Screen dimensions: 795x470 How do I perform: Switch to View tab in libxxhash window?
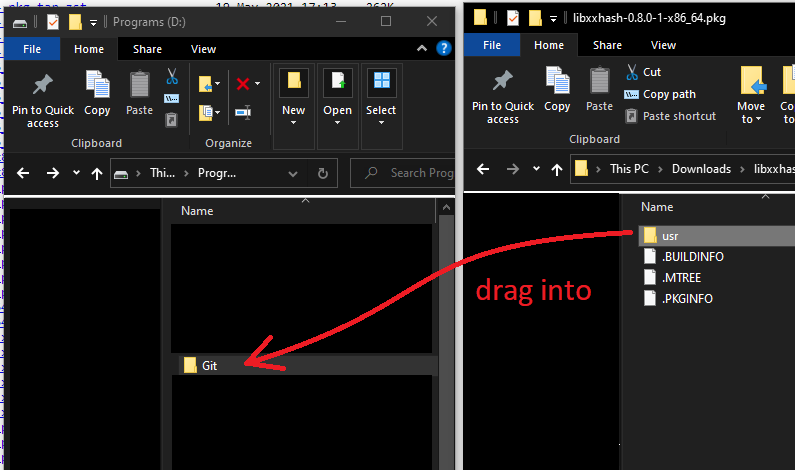[663, 45]
